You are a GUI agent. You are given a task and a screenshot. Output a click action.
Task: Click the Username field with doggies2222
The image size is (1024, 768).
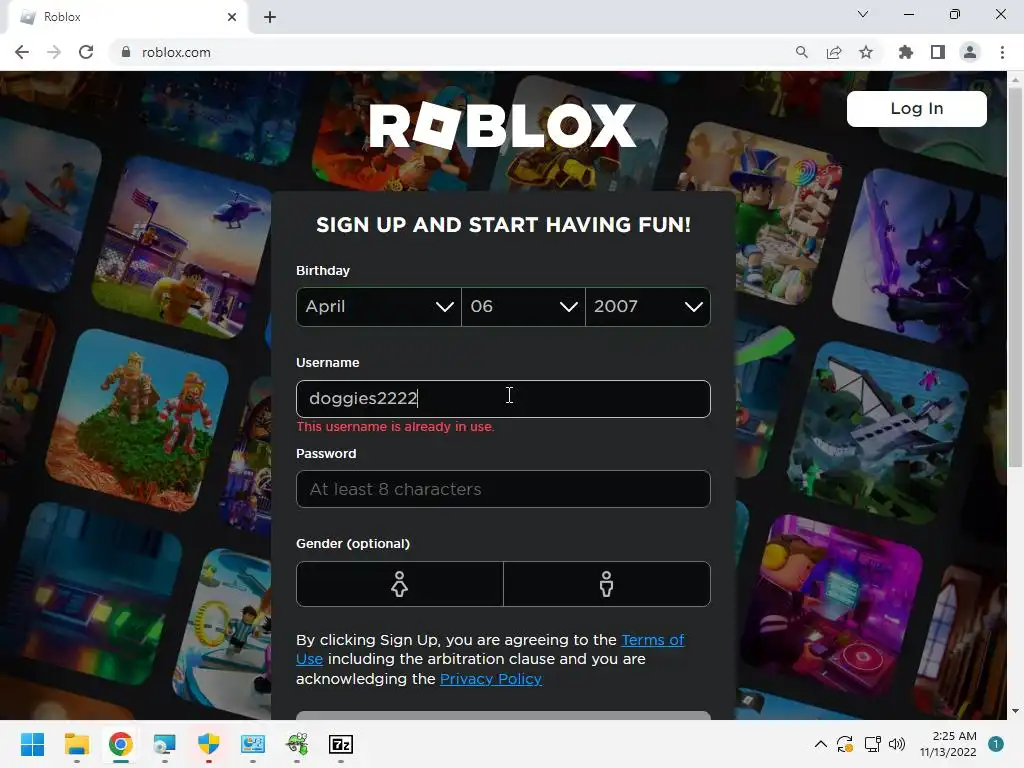coord(503,399)
